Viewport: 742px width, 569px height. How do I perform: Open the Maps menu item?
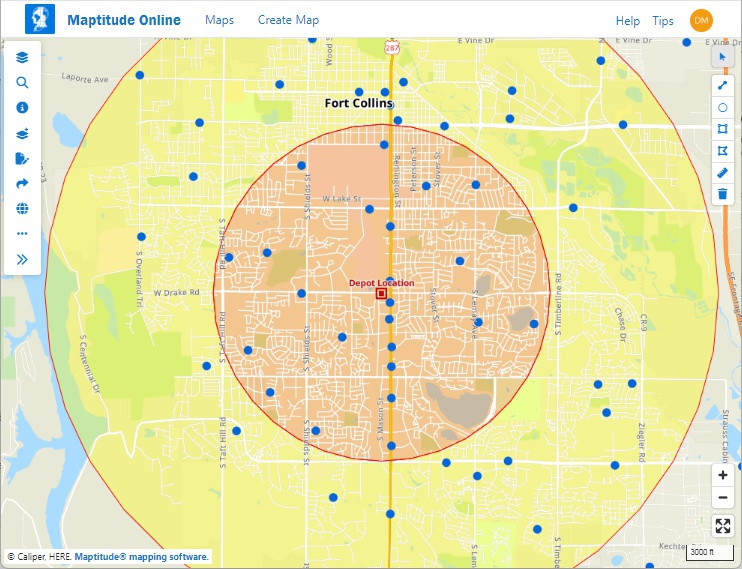[x=219, y=20]
